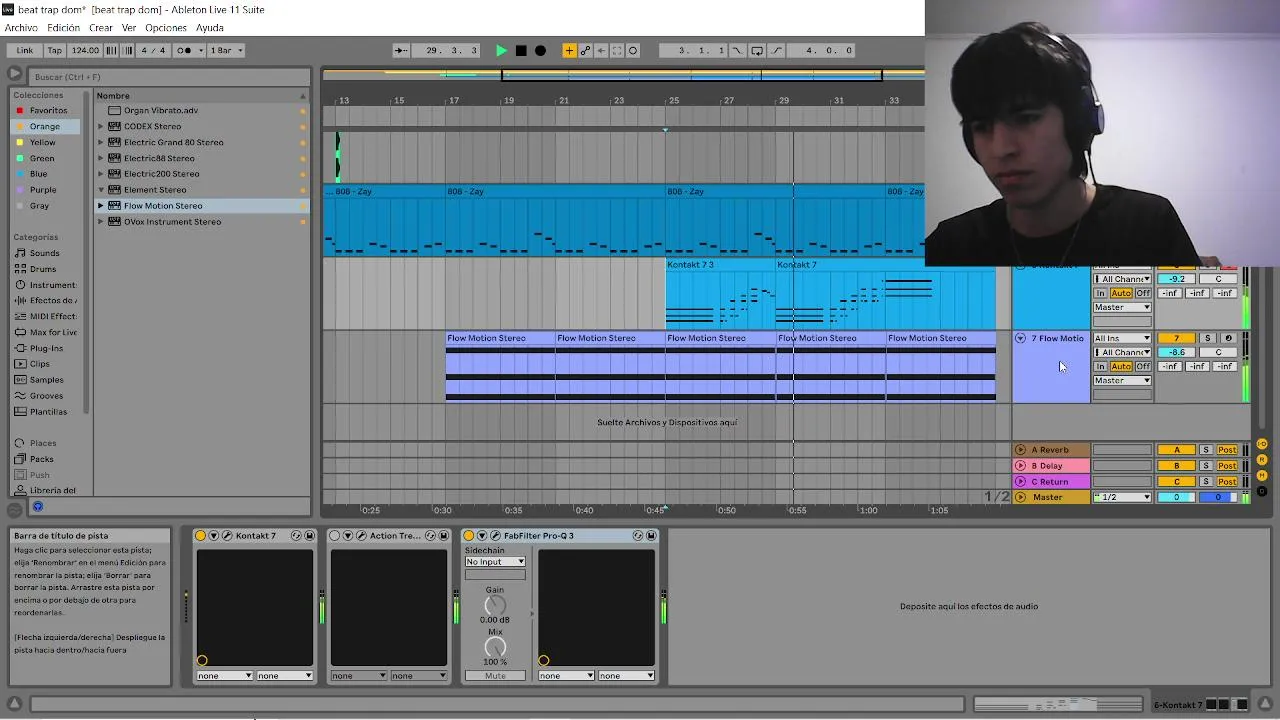The height and width of the screenshot is (720, 1280).
Task: Open the Opciones menu
Action: coord(166,28)
